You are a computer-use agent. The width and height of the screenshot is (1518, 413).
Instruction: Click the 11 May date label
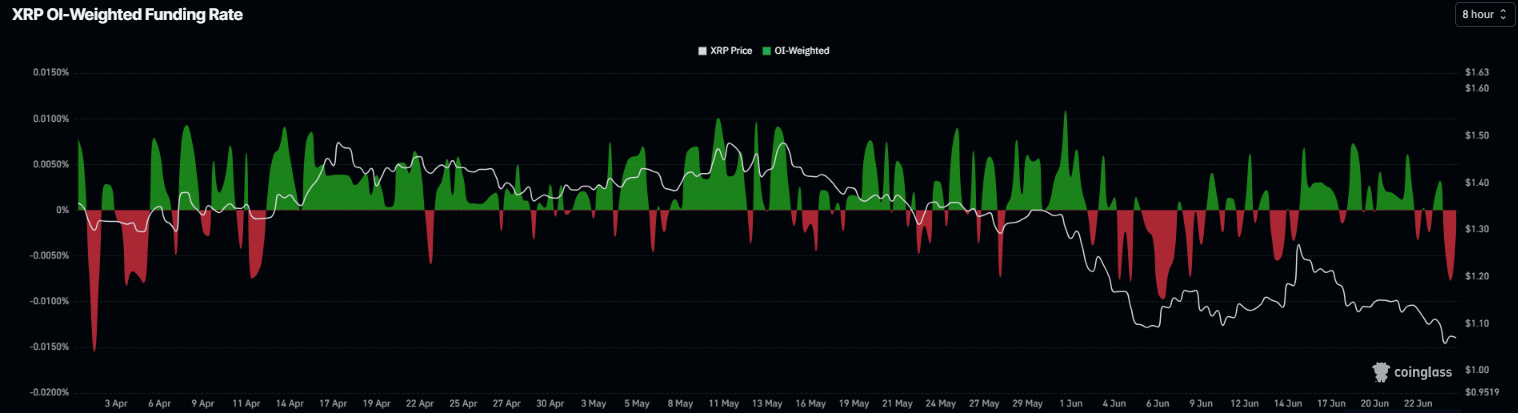[724, 403]
